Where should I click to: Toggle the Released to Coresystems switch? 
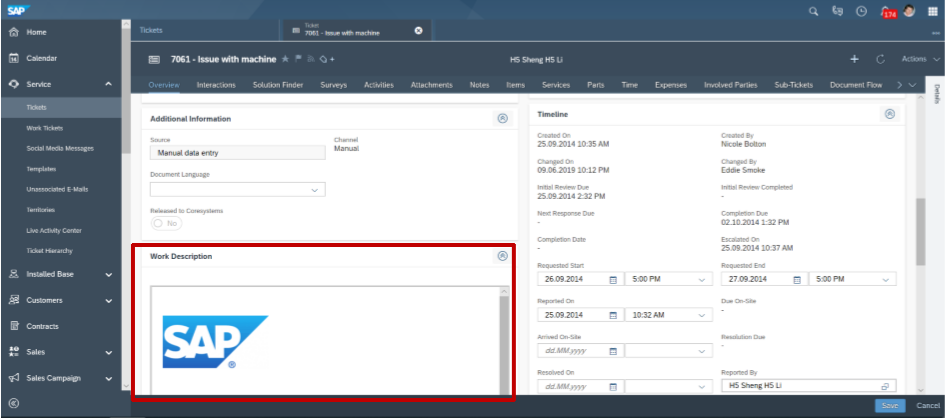(166, 224)
